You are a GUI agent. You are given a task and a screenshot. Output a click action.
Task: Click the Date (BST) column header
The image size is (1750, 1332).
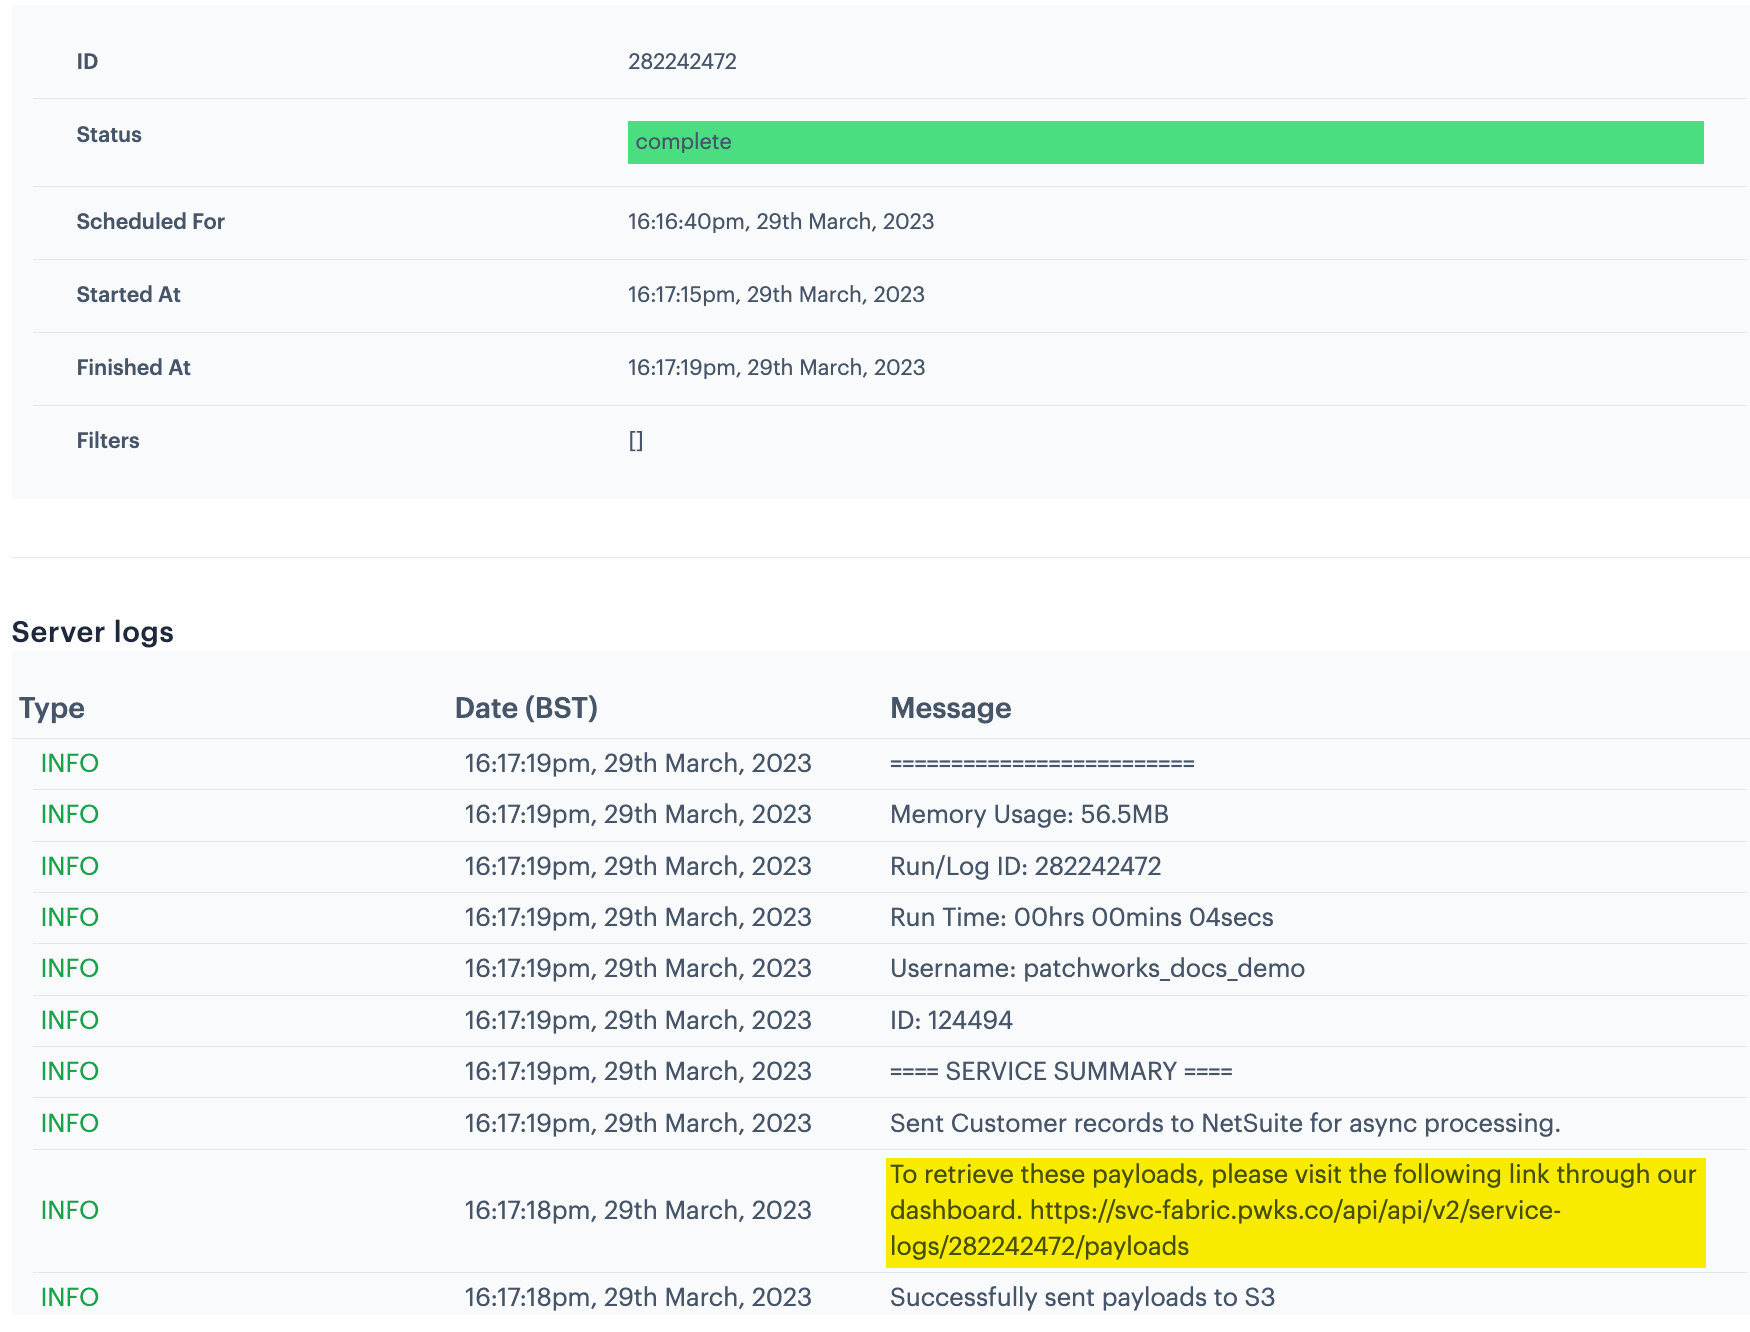point(526,708)
